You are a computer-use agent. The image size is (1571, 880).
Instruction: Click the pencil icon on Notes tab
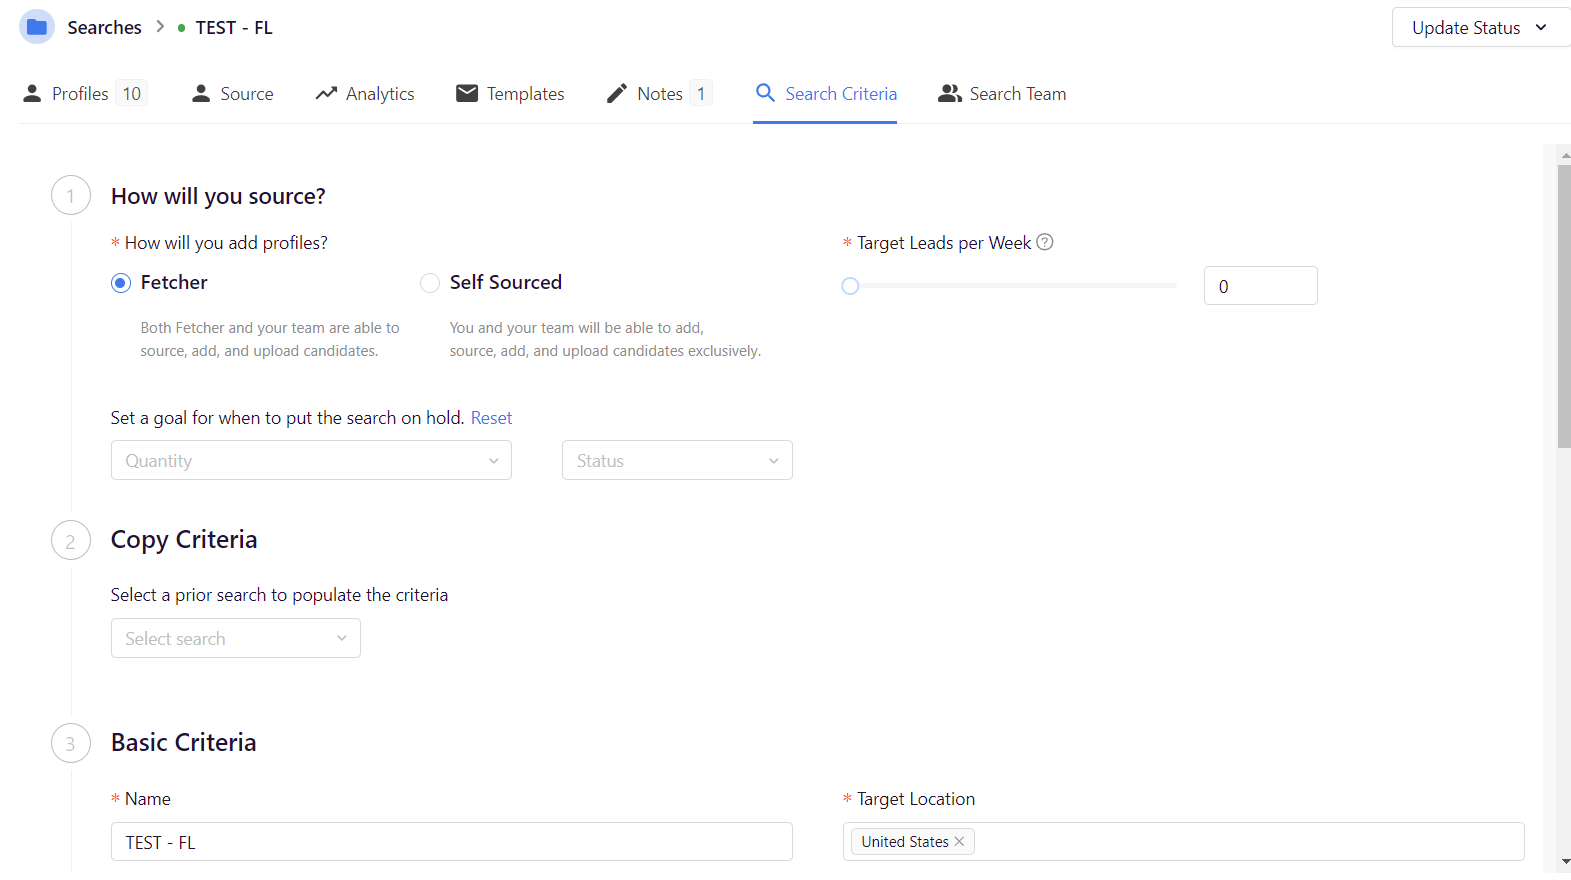(617, 93)
